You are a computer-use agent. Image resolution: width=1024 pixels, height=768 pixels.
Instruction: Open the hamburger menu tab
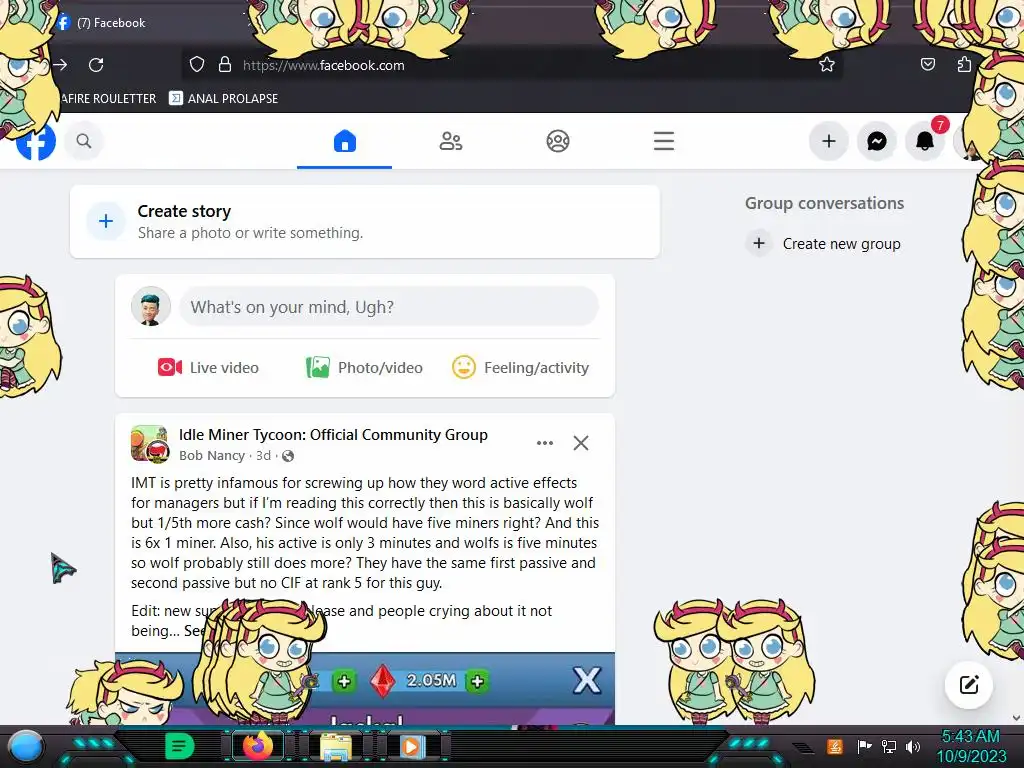664,141
